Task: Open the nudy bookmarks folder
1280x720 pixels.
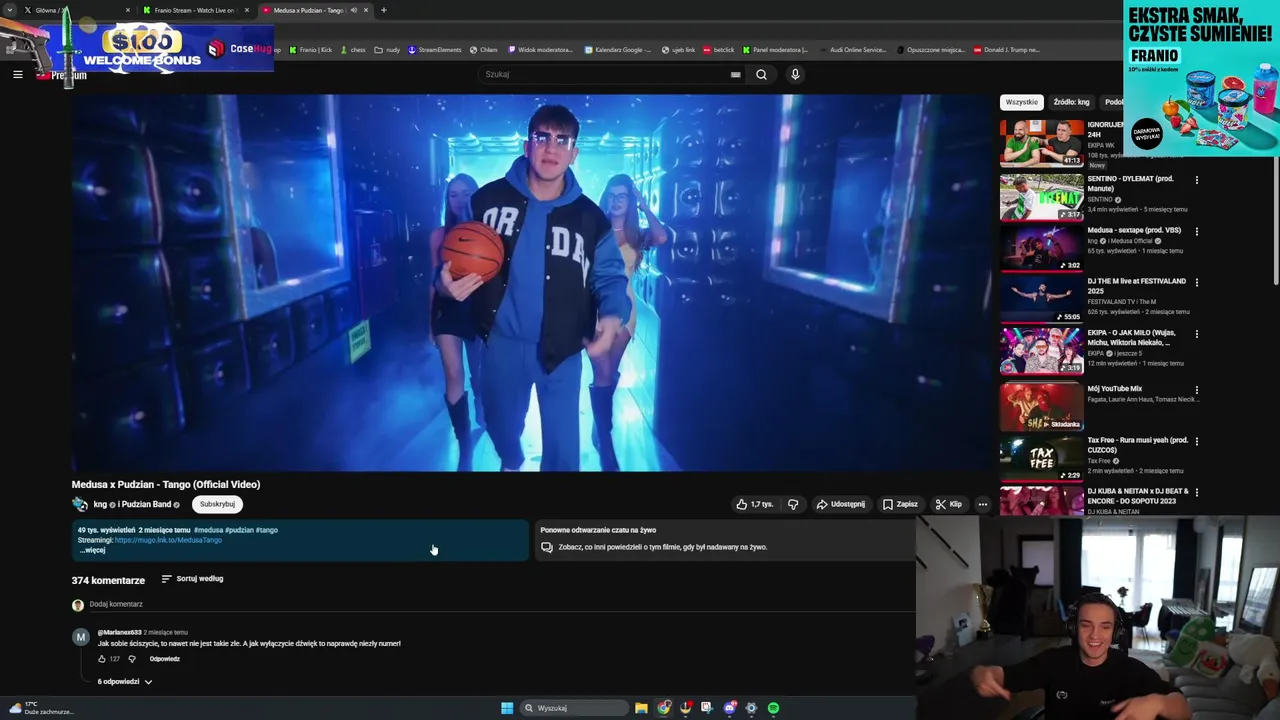Action: [387, 50]
